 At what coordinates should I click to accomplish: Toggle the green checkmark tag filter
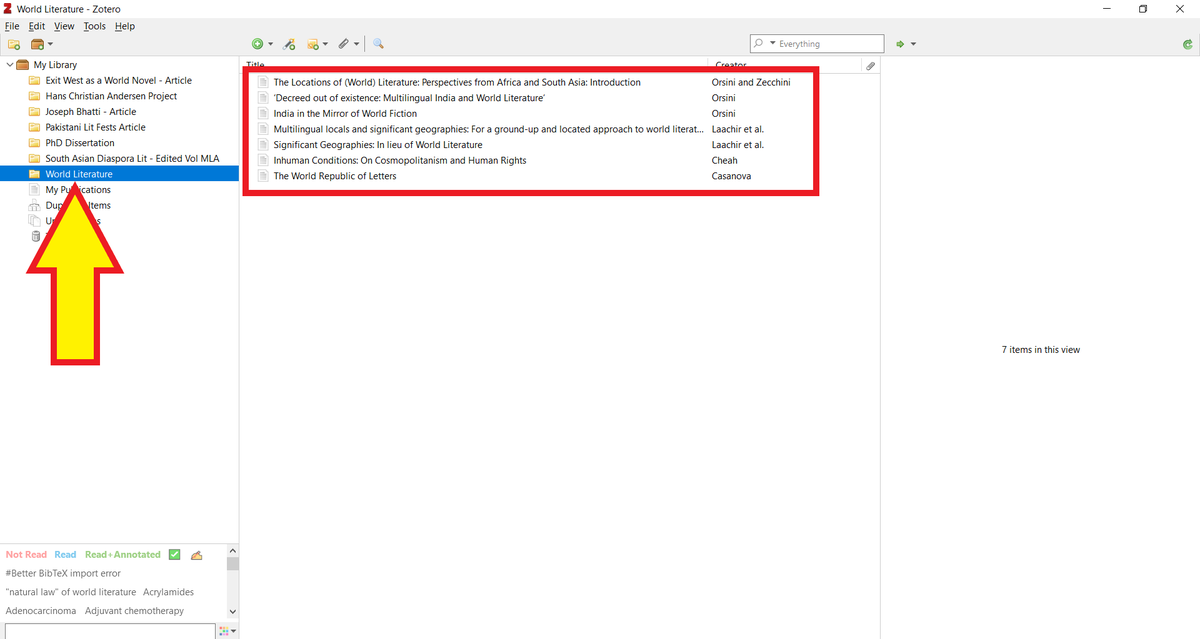click(x=174, y=554)
